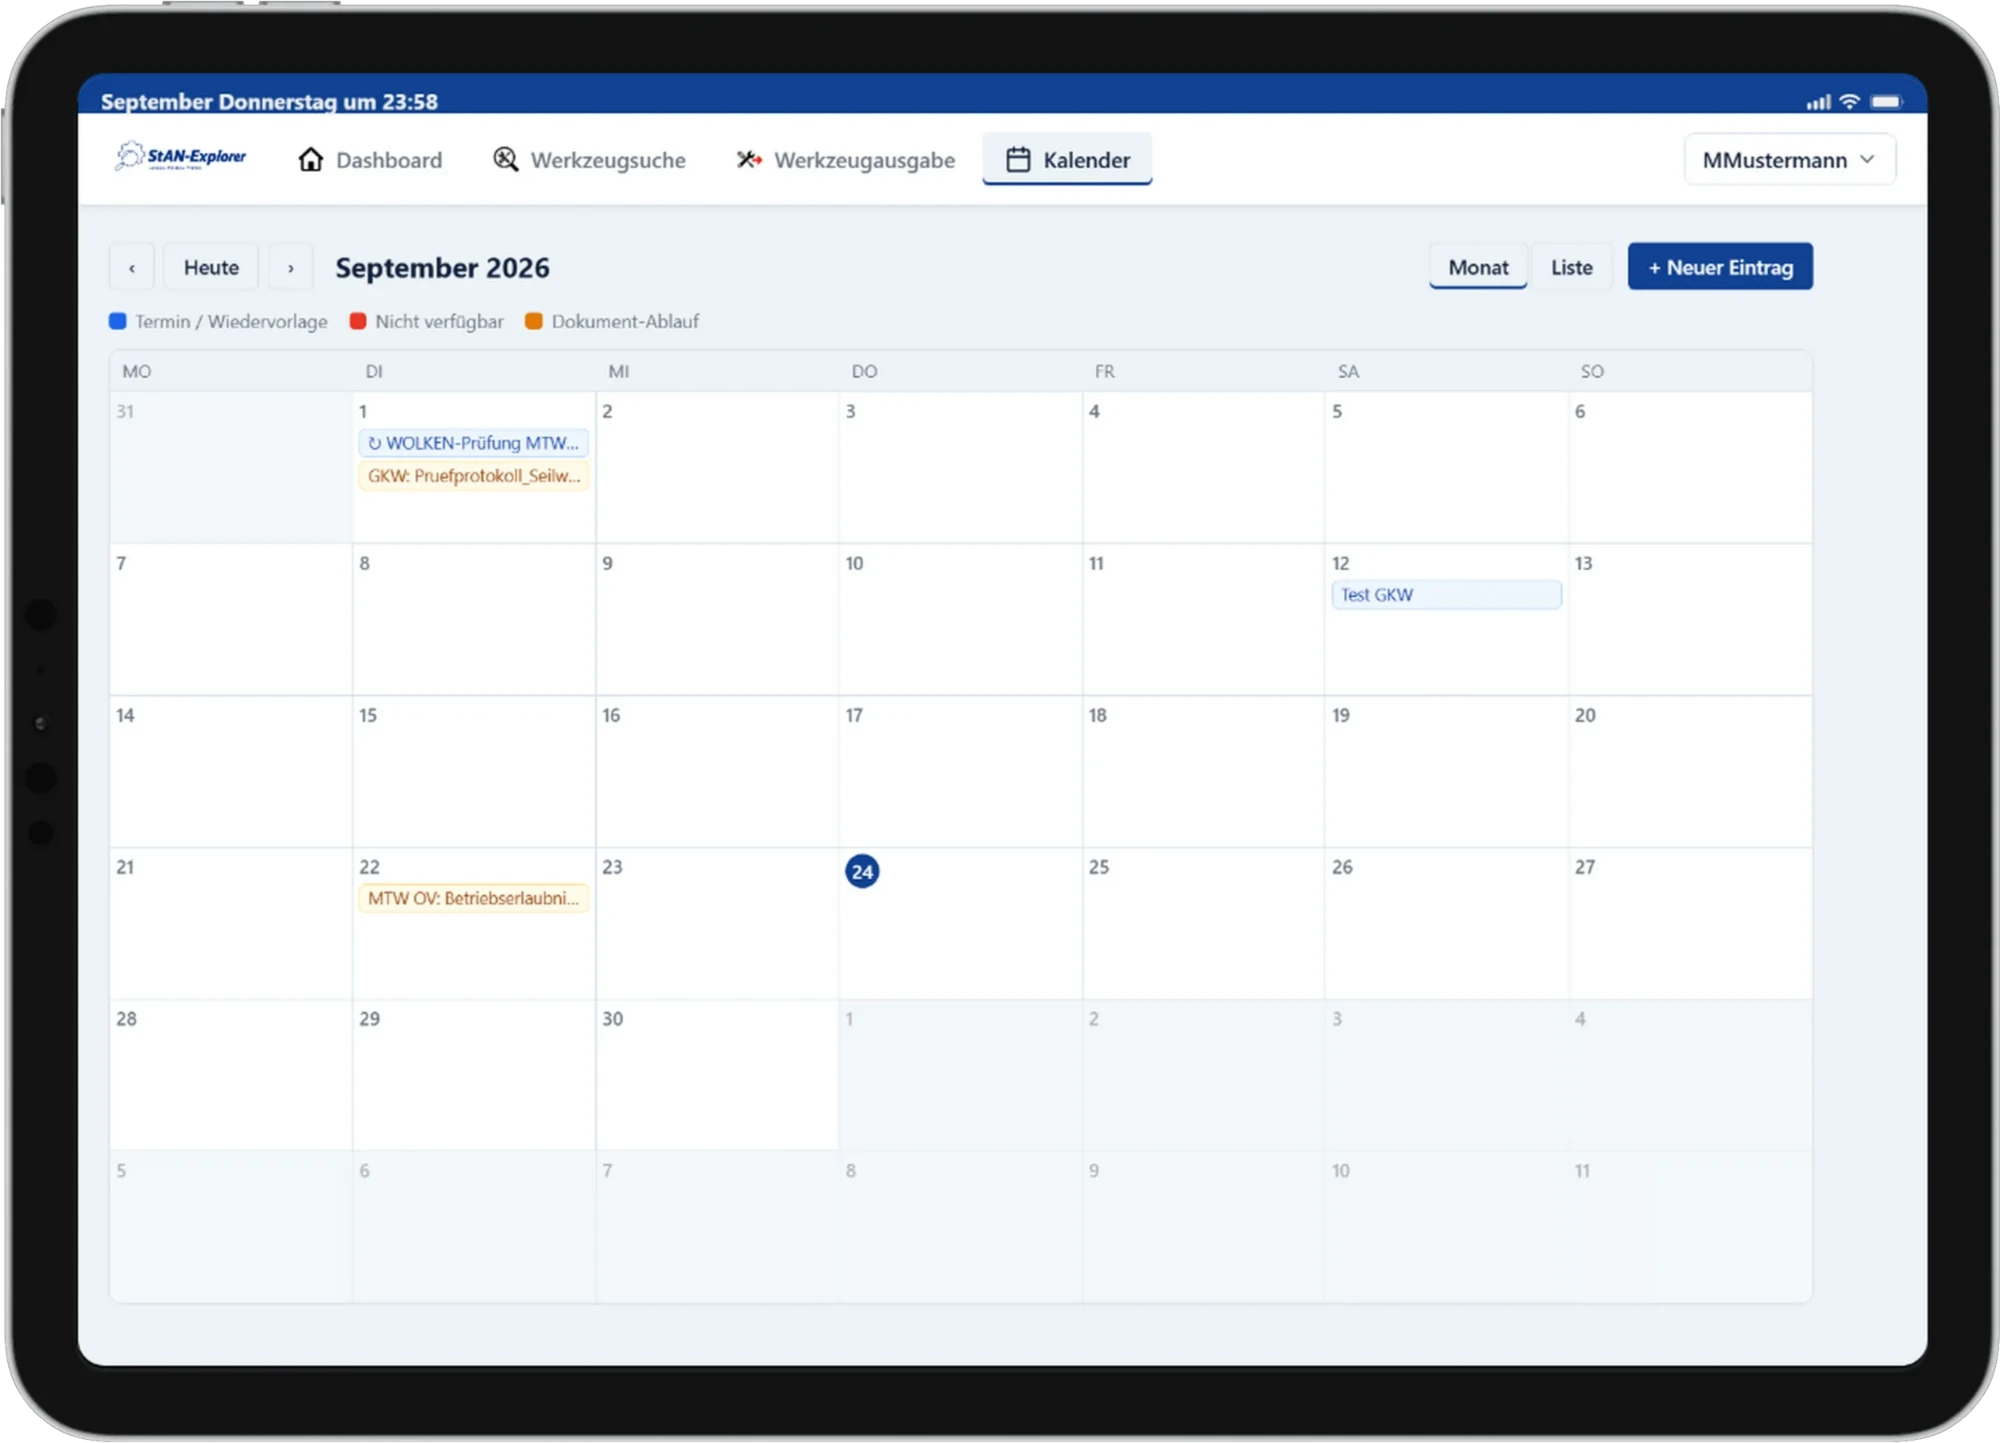Click the StAN-Explorer logo
This screenshot has height=1443, width=2000.
pos(180,156)
